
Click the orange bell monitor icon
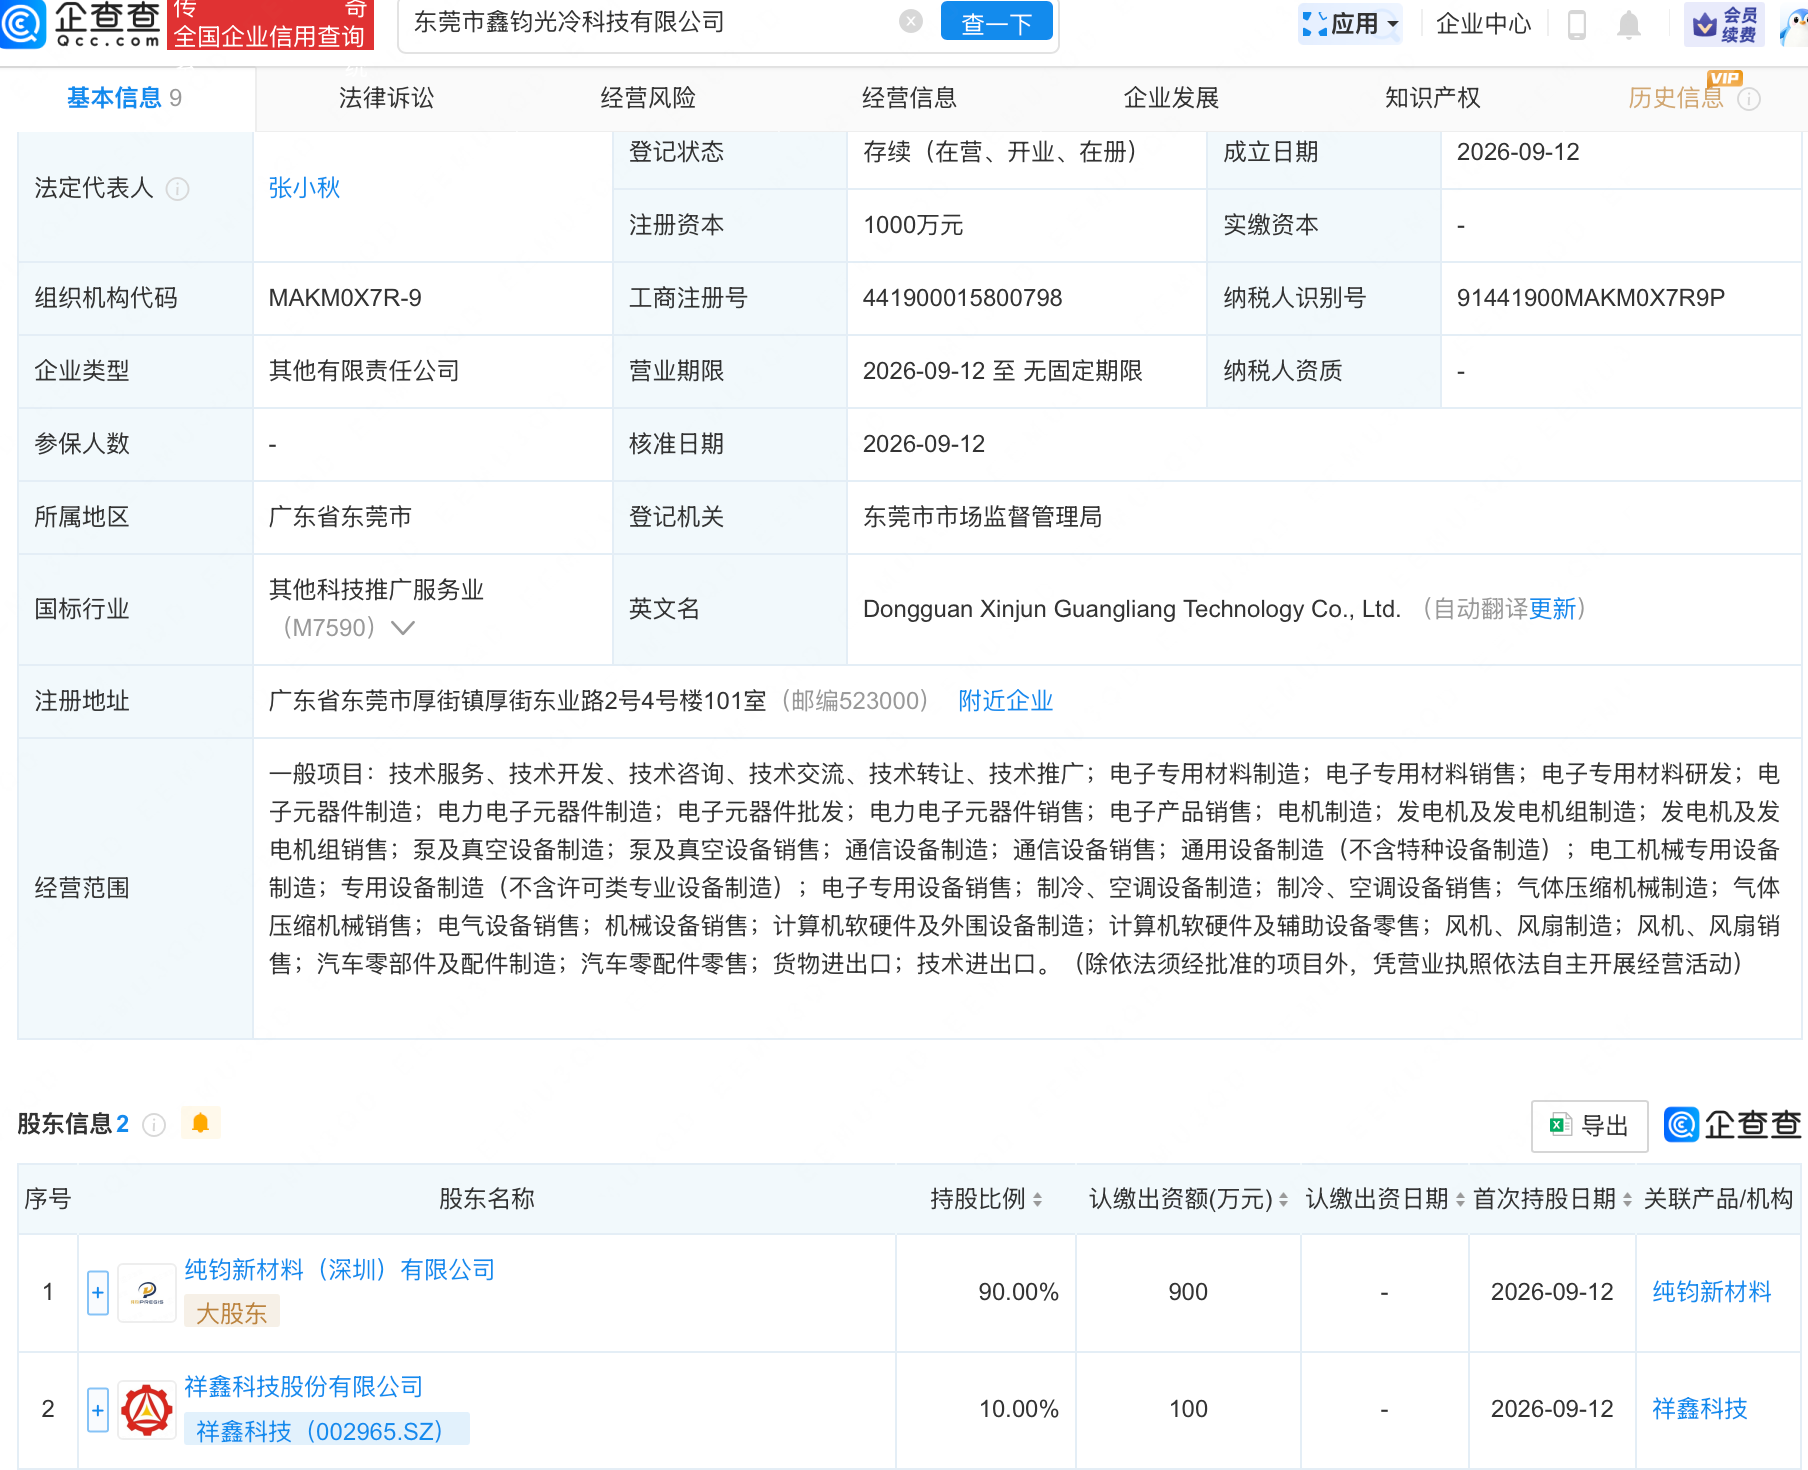200,1123
